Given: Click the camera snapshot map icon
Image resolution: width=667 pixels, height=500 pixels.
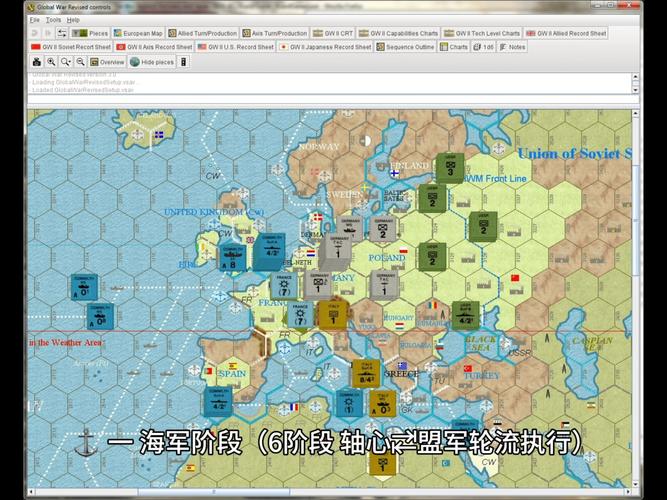Looking at the screenshot, I should [37, 62].
